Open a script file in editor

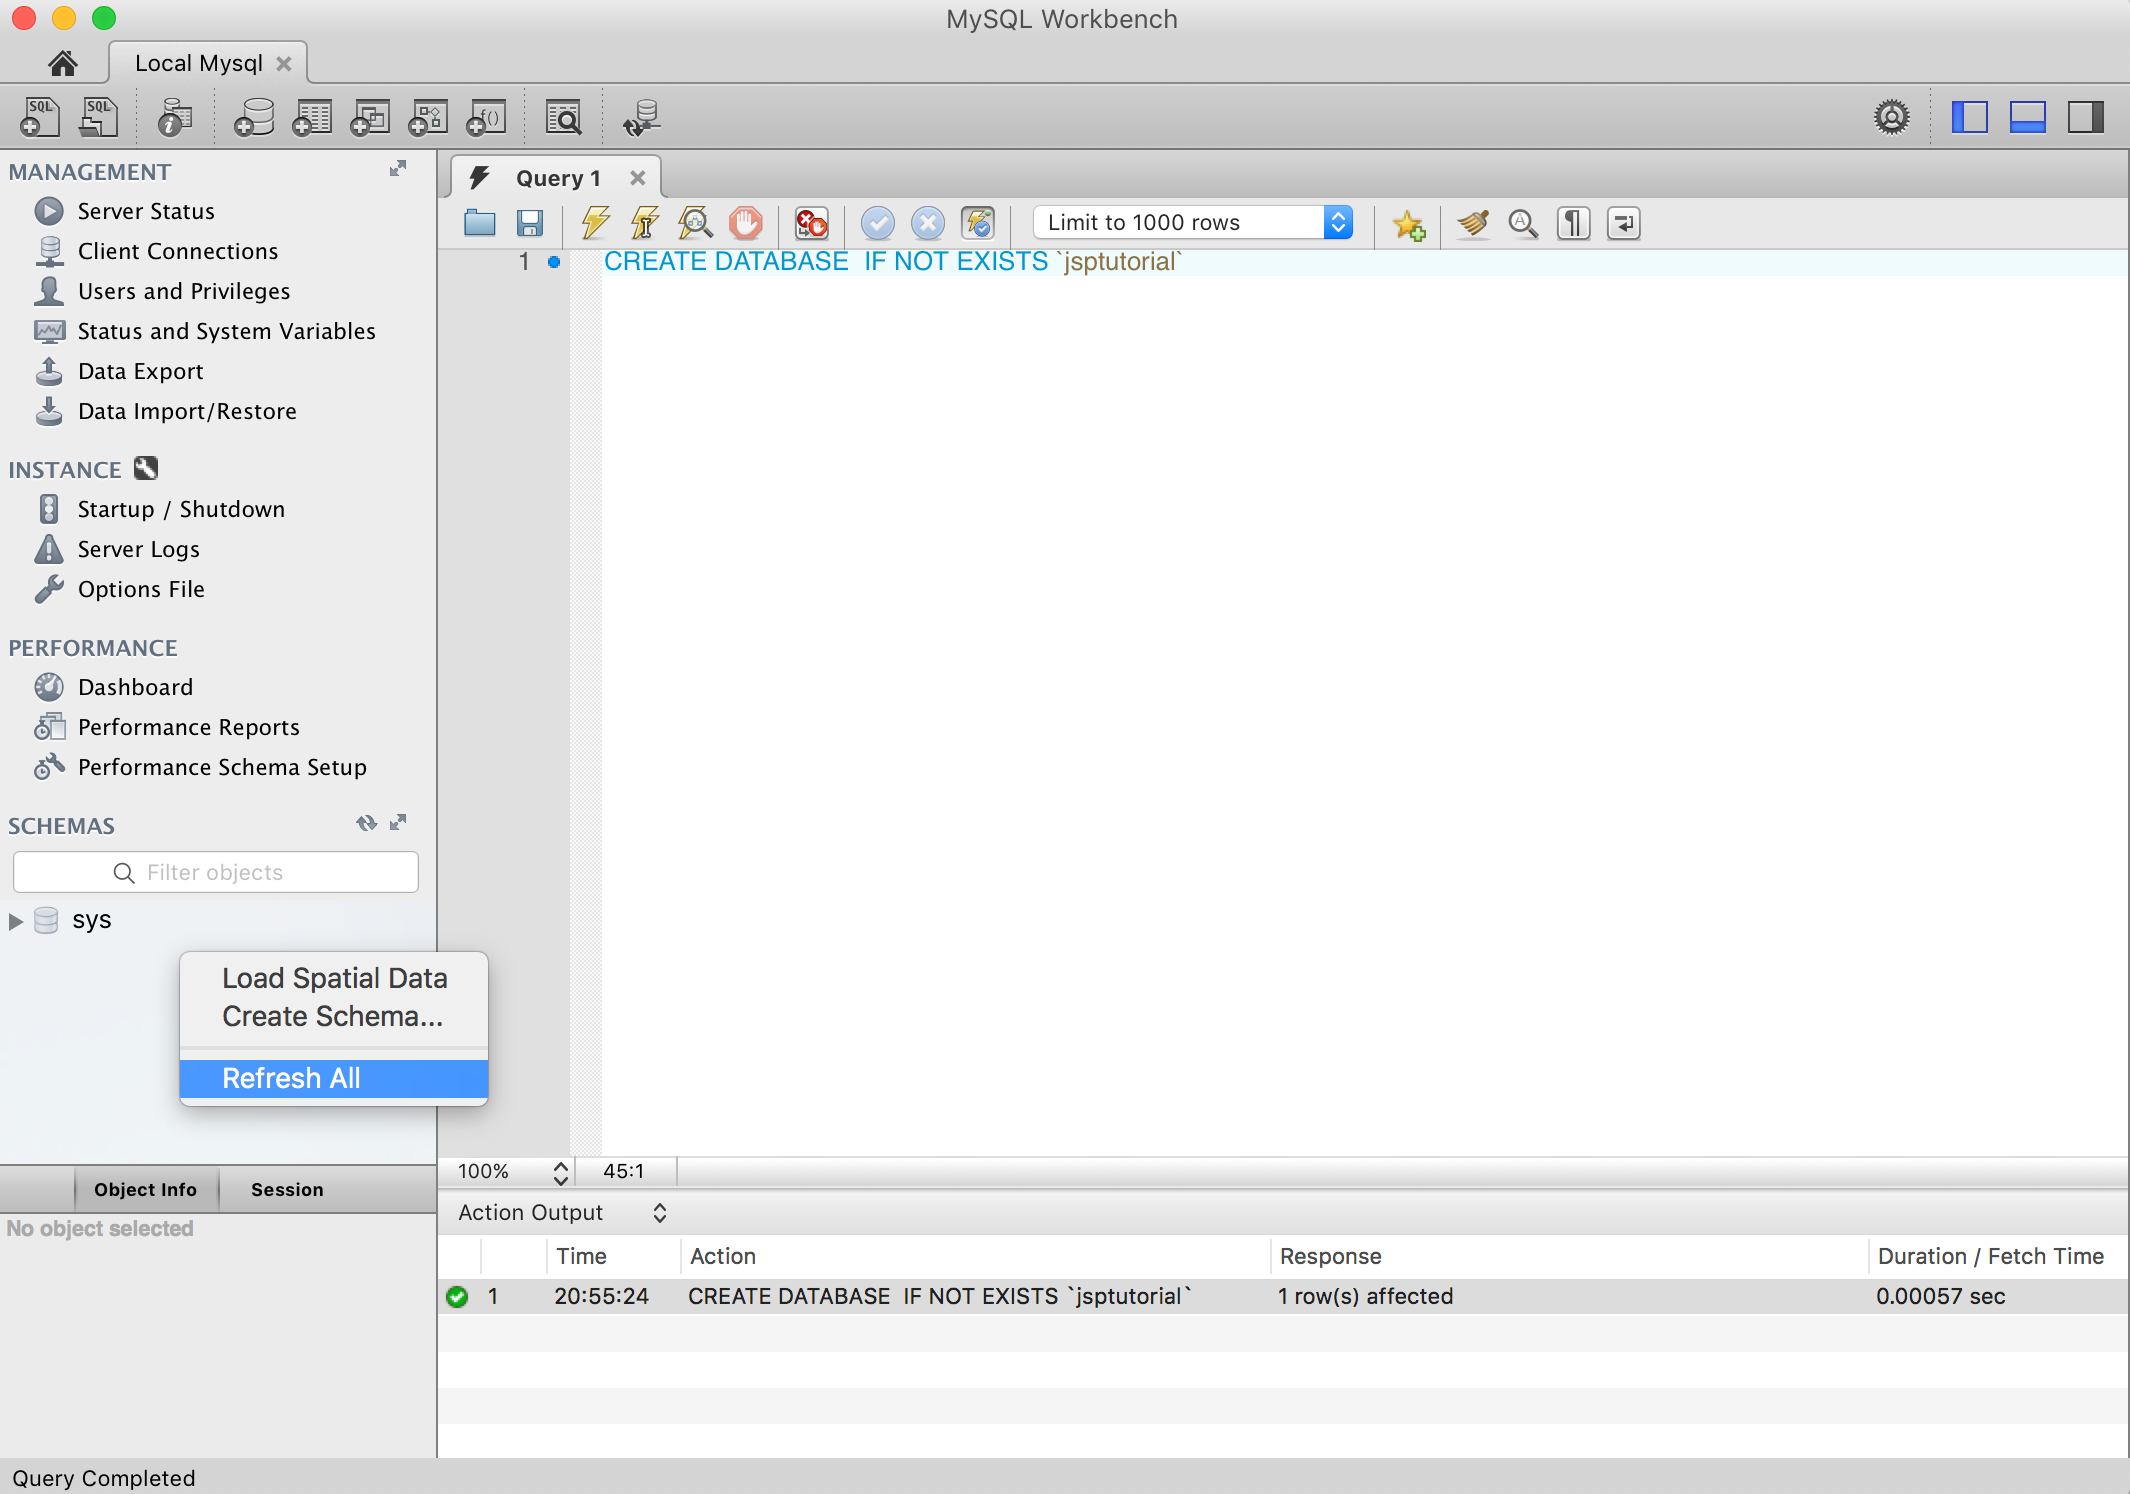click(480, 222)
